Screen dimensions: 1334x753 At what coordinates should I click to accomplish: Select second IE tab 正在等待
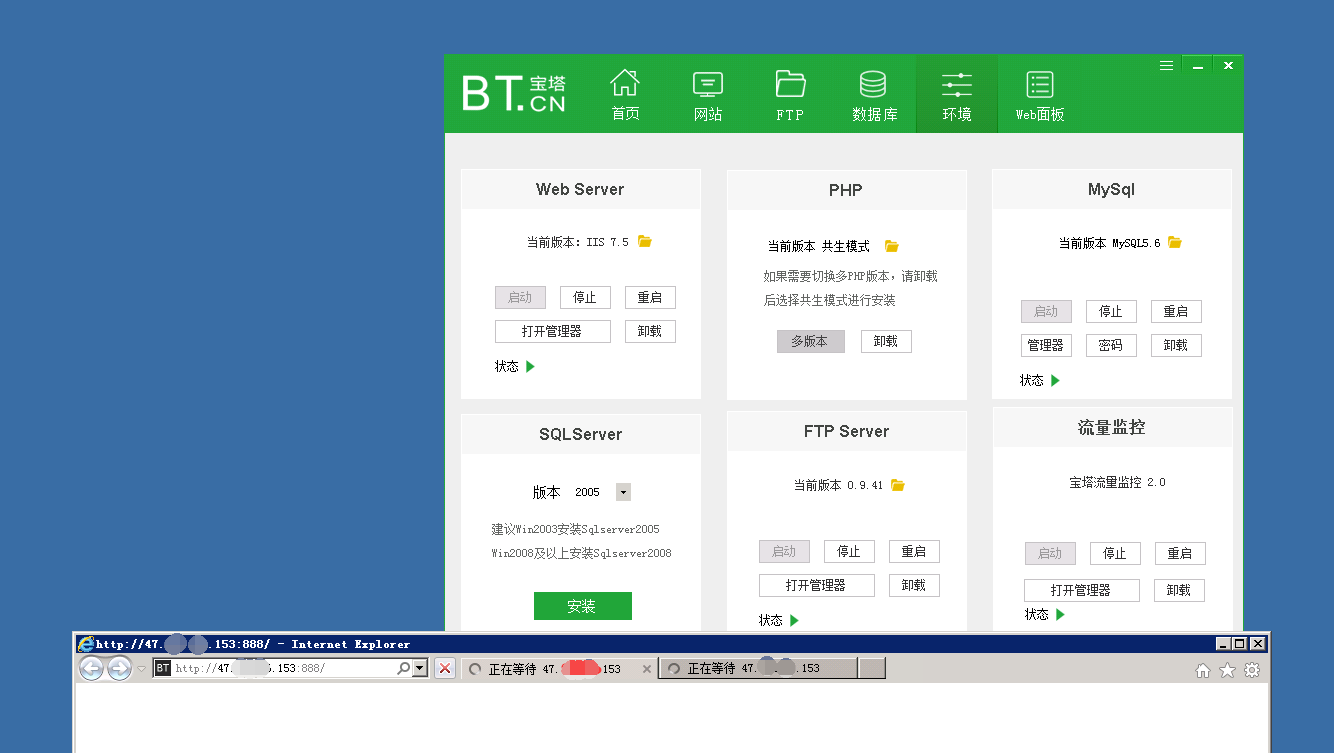coord(757,668)
